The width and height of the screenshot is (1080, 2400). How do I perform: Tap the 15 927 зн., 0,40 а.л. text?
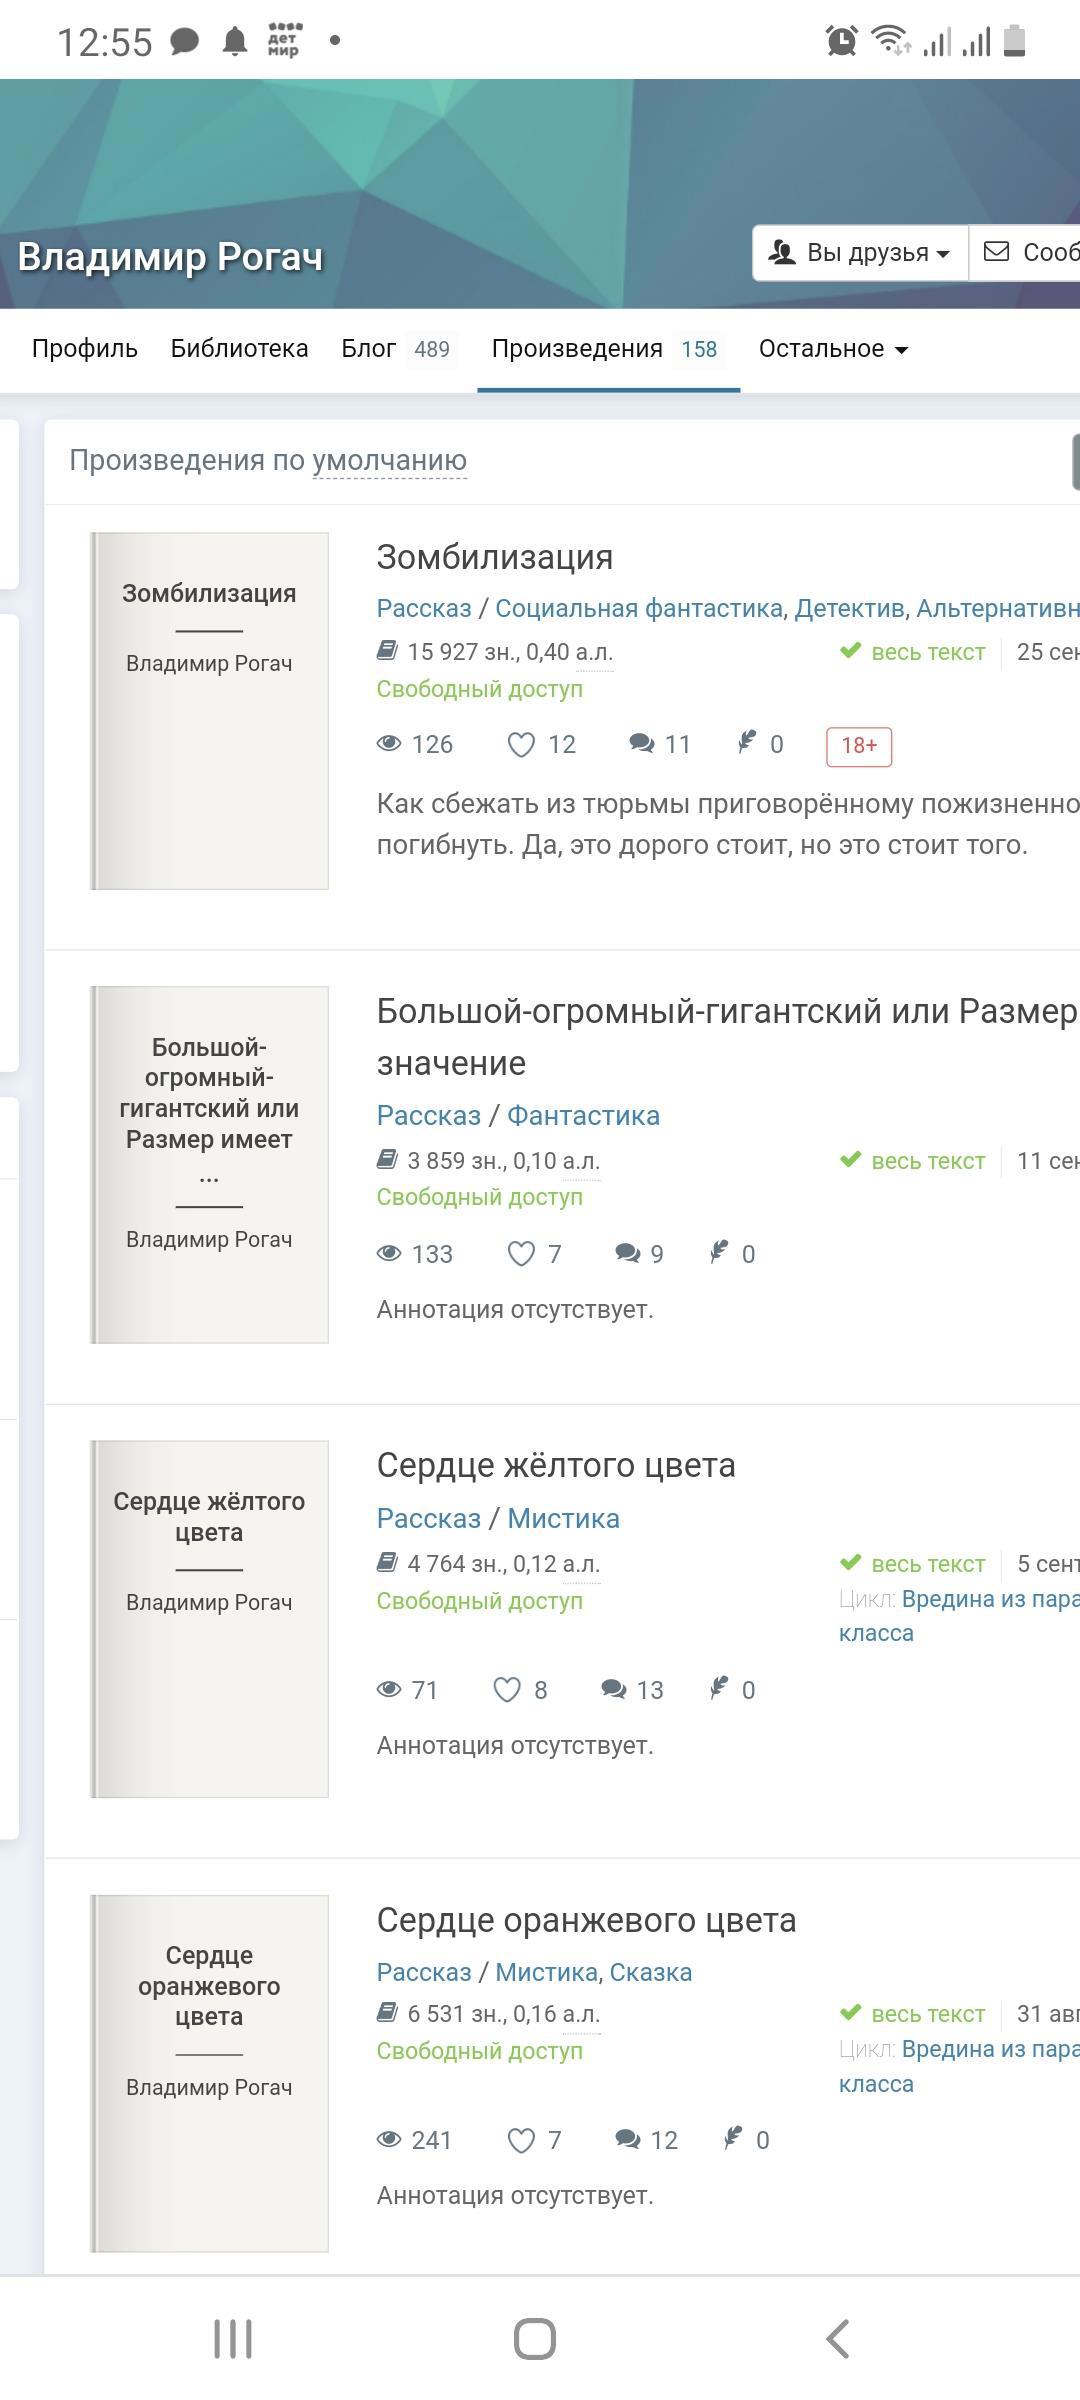510,652
